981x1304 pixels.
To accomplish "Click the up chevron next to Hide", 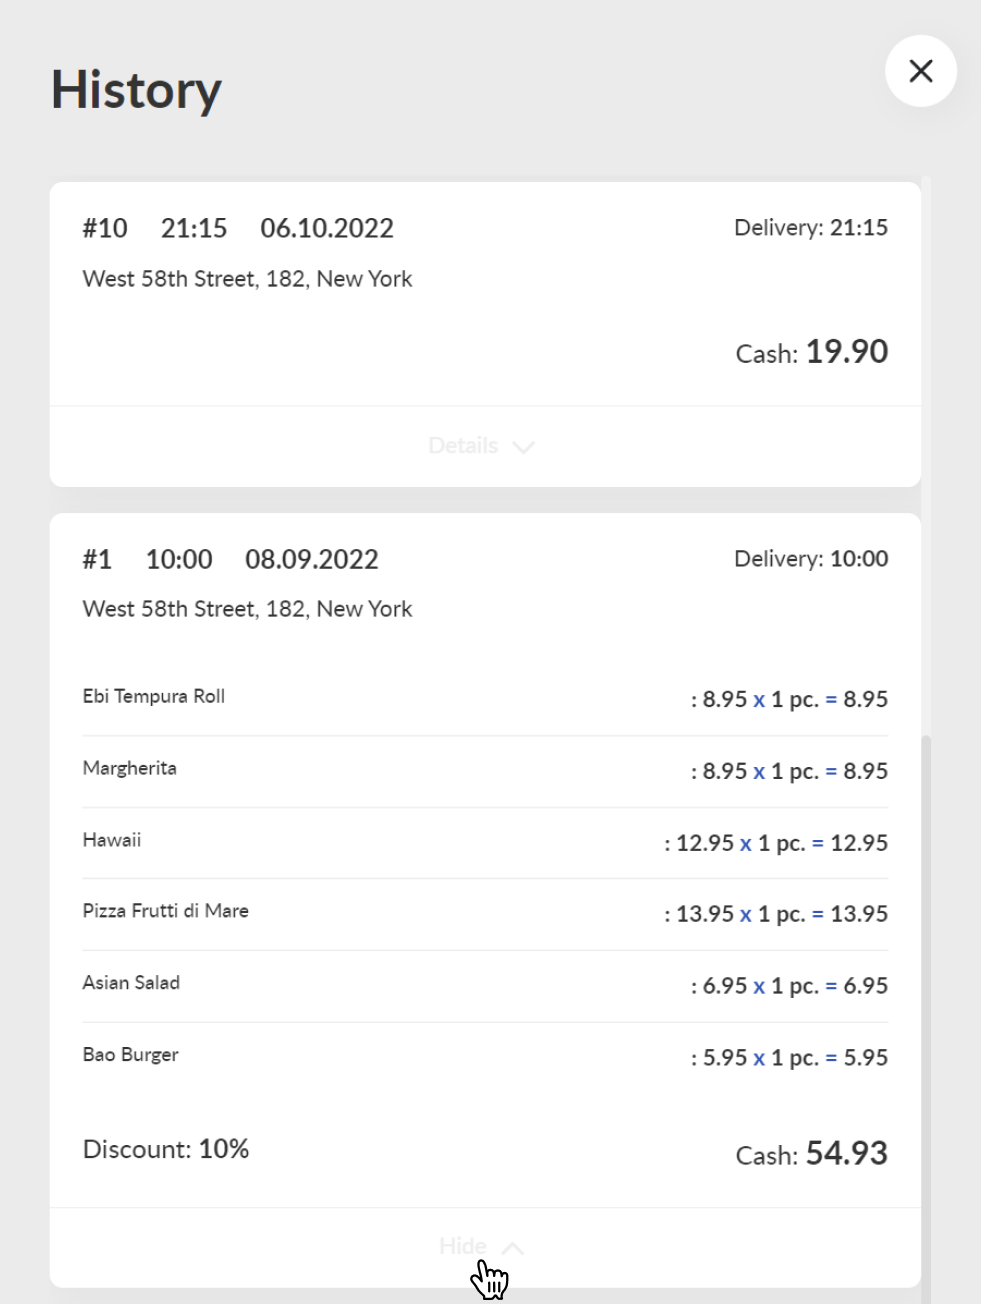I will pos(512,1248).
